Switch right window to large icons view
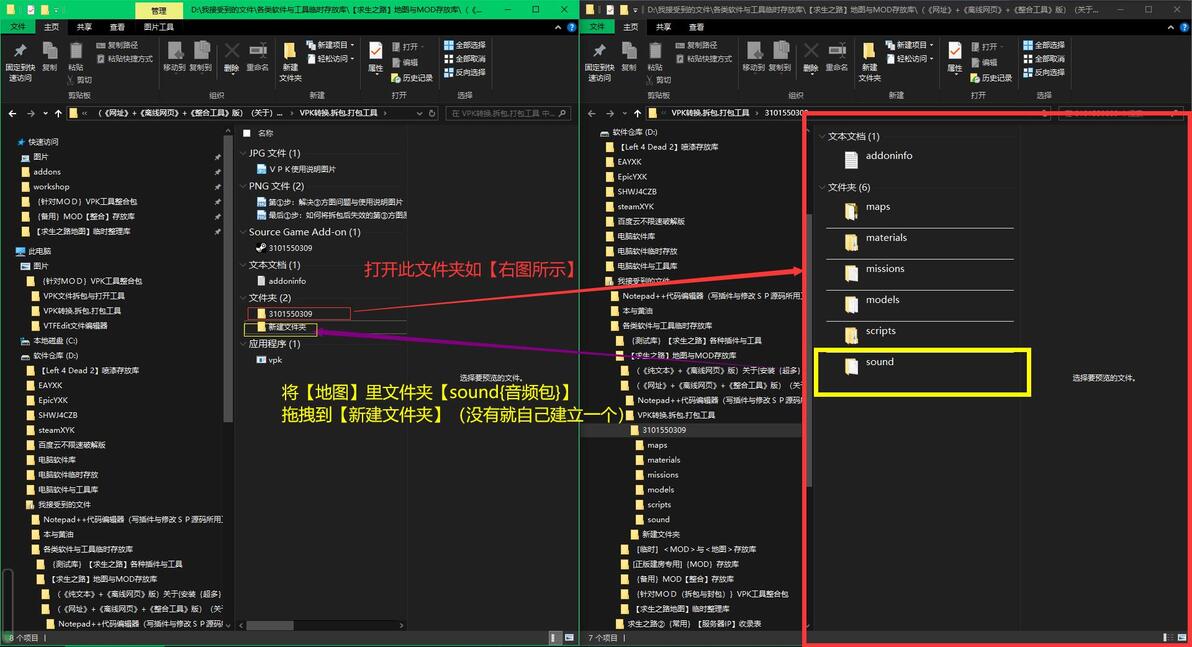 coord(1181,638)
